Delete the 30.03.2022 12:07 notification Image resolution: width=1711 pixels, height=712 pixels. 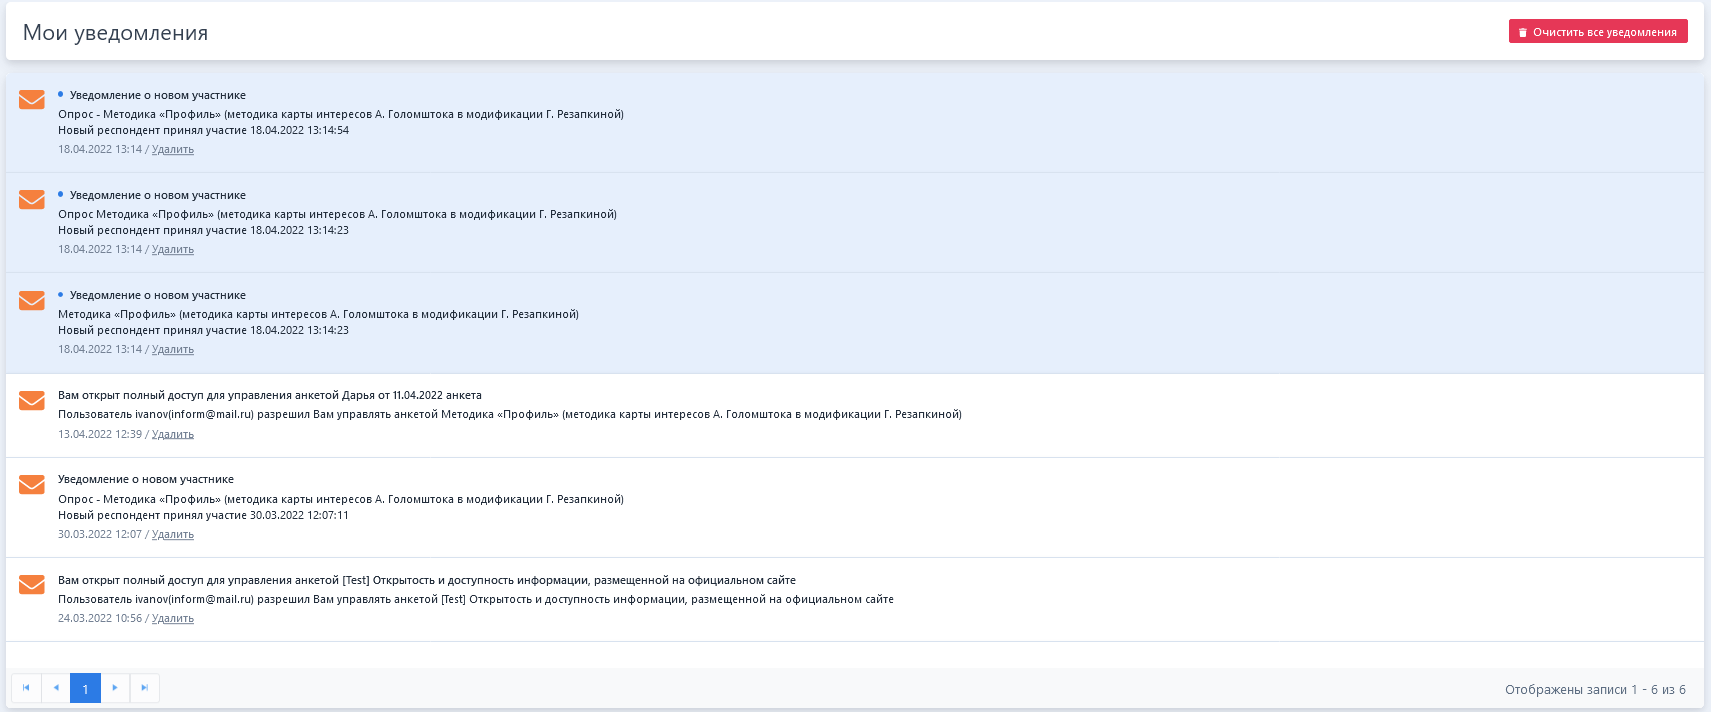tap(172, 535)
